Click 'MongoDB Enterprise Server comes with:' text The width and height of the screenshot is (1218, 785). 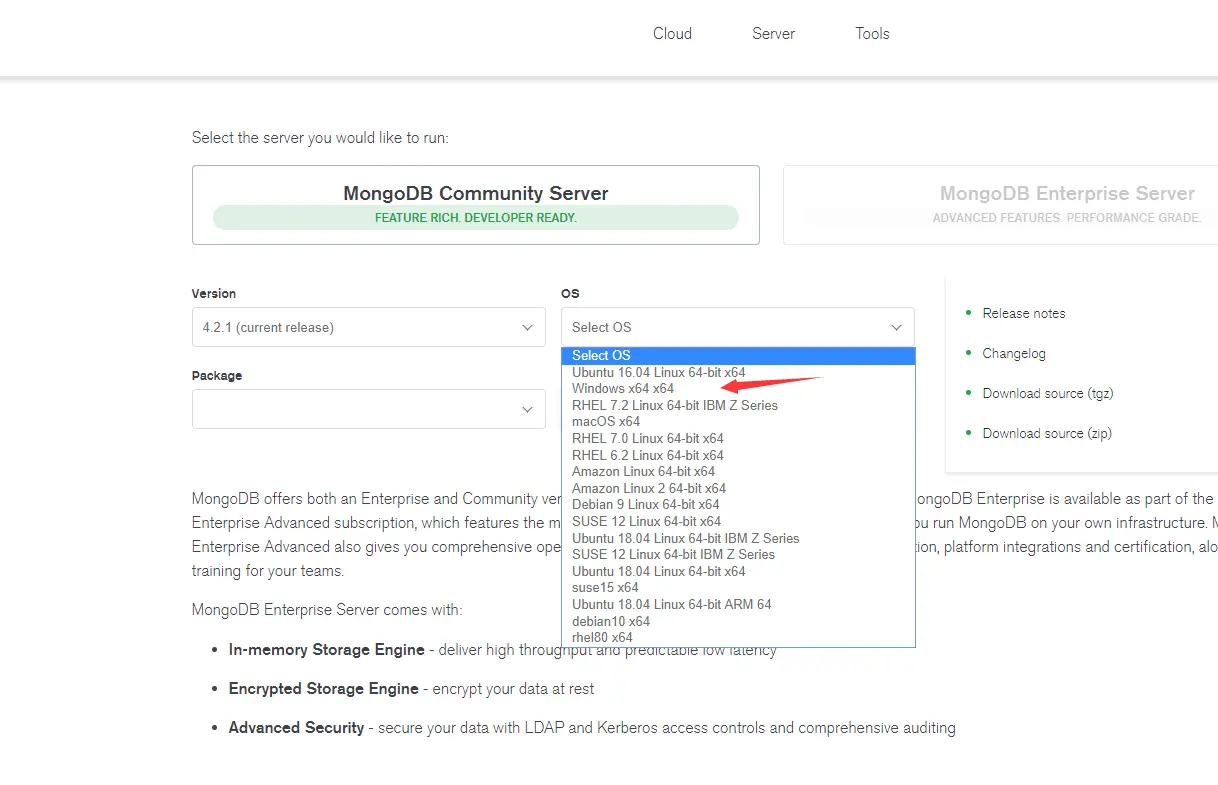(x=327, y=609)
